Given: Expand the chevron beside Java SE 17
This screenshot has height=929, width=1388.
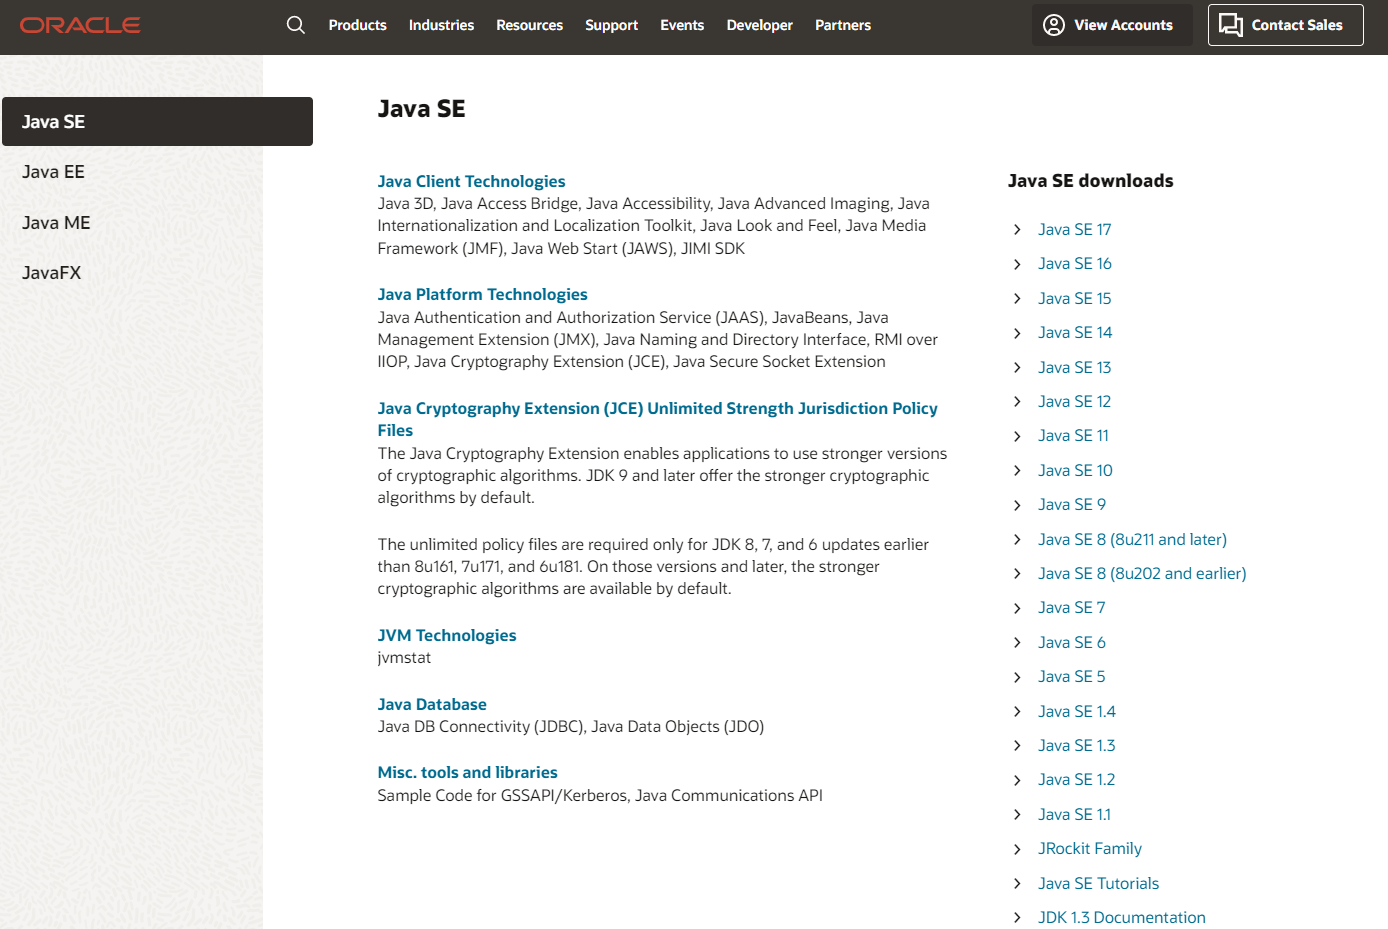Looking at the screenshot, I should [x=1017, y=230].
